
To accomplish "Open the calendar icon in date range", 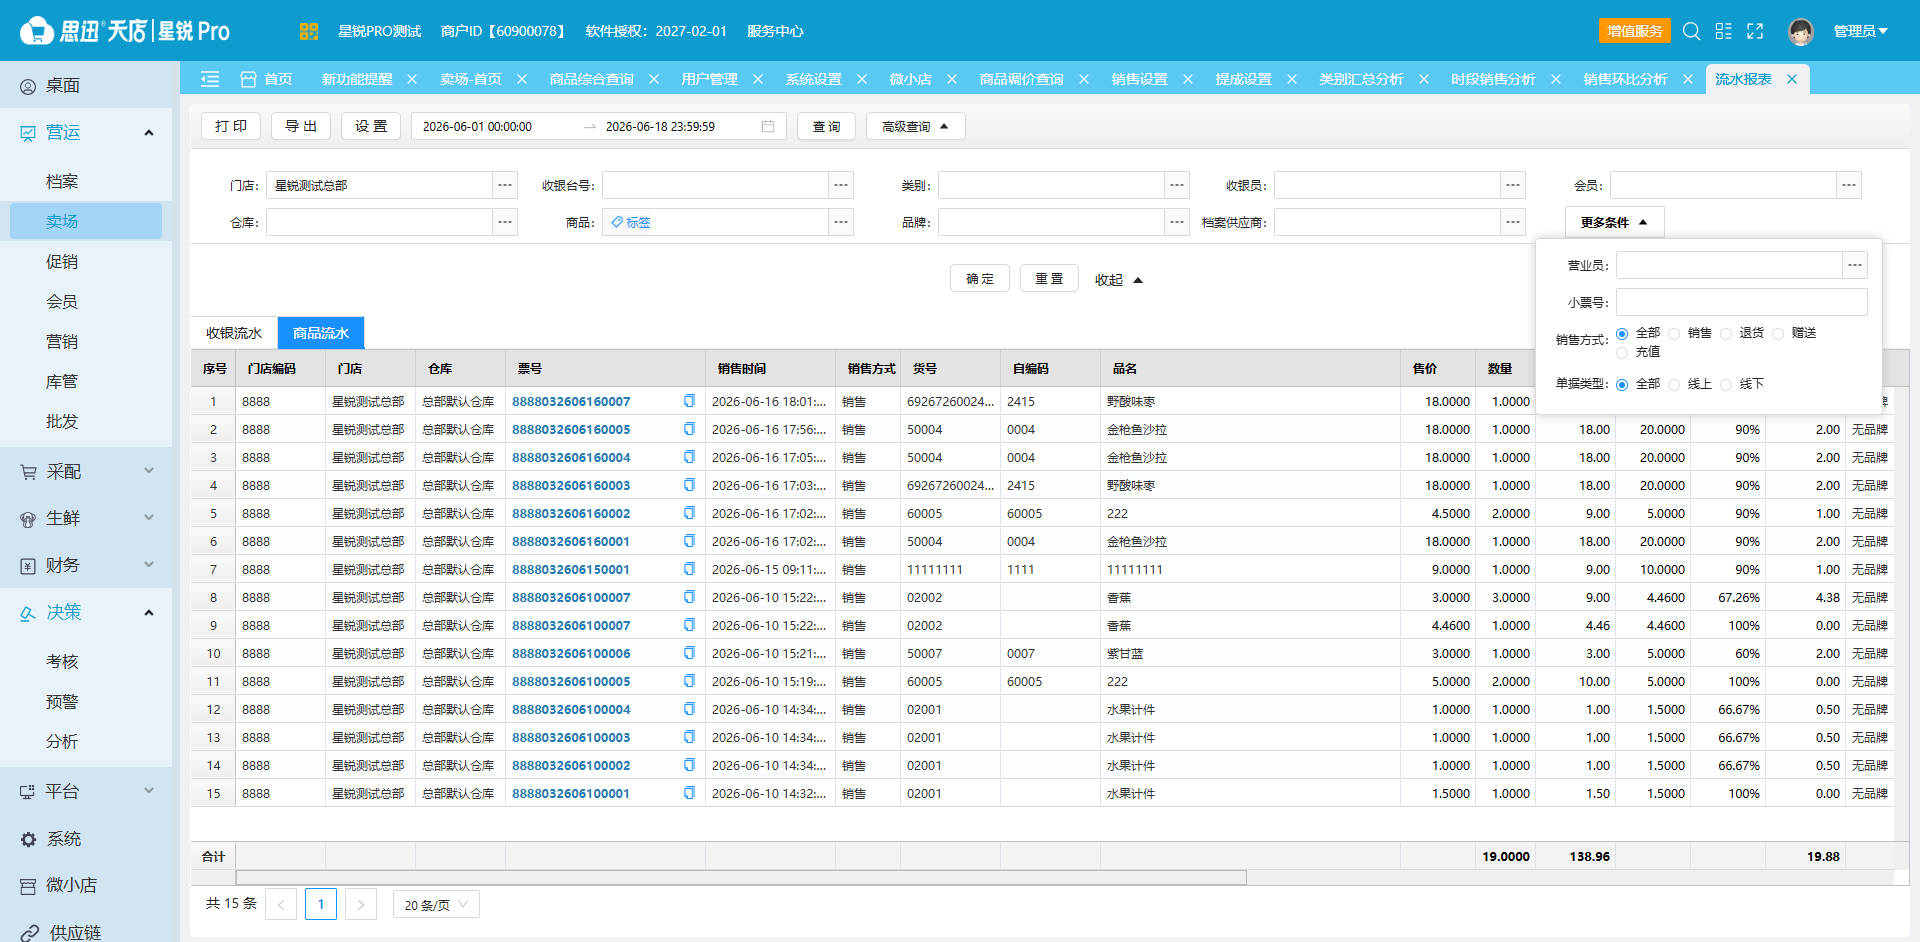I will point(768,126).
